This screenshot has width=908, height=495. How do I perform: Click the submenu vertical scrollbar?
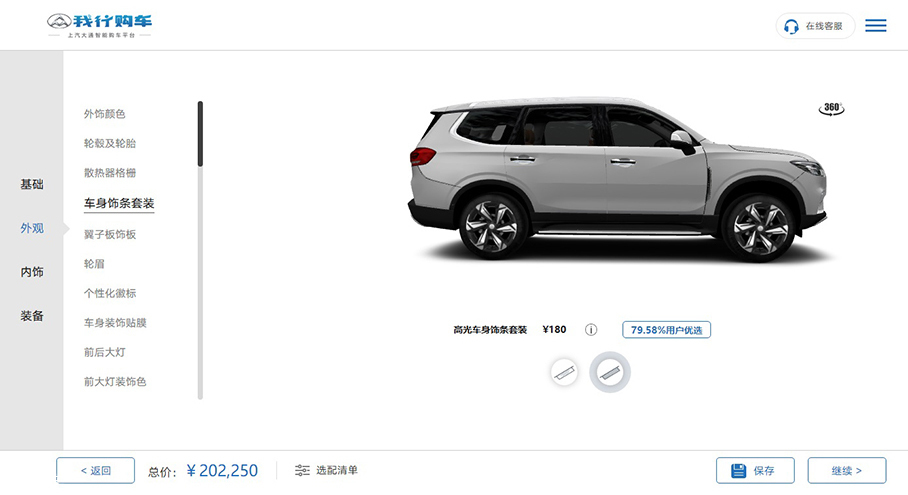pyautogui.click(x=200, y=250)
